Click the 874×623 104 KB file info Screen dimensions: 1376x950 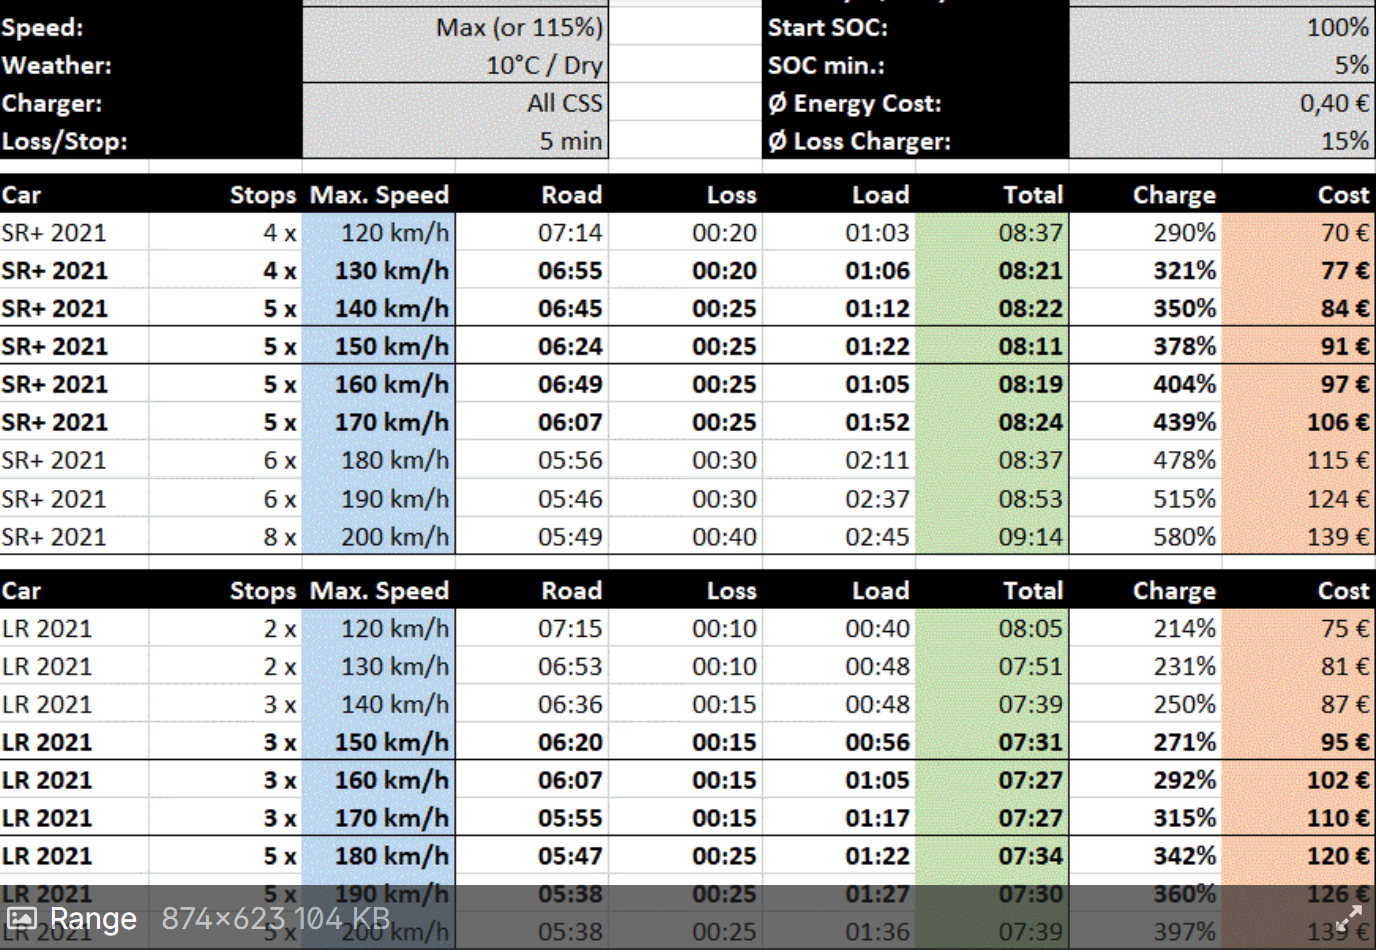(x=275, y=919)
